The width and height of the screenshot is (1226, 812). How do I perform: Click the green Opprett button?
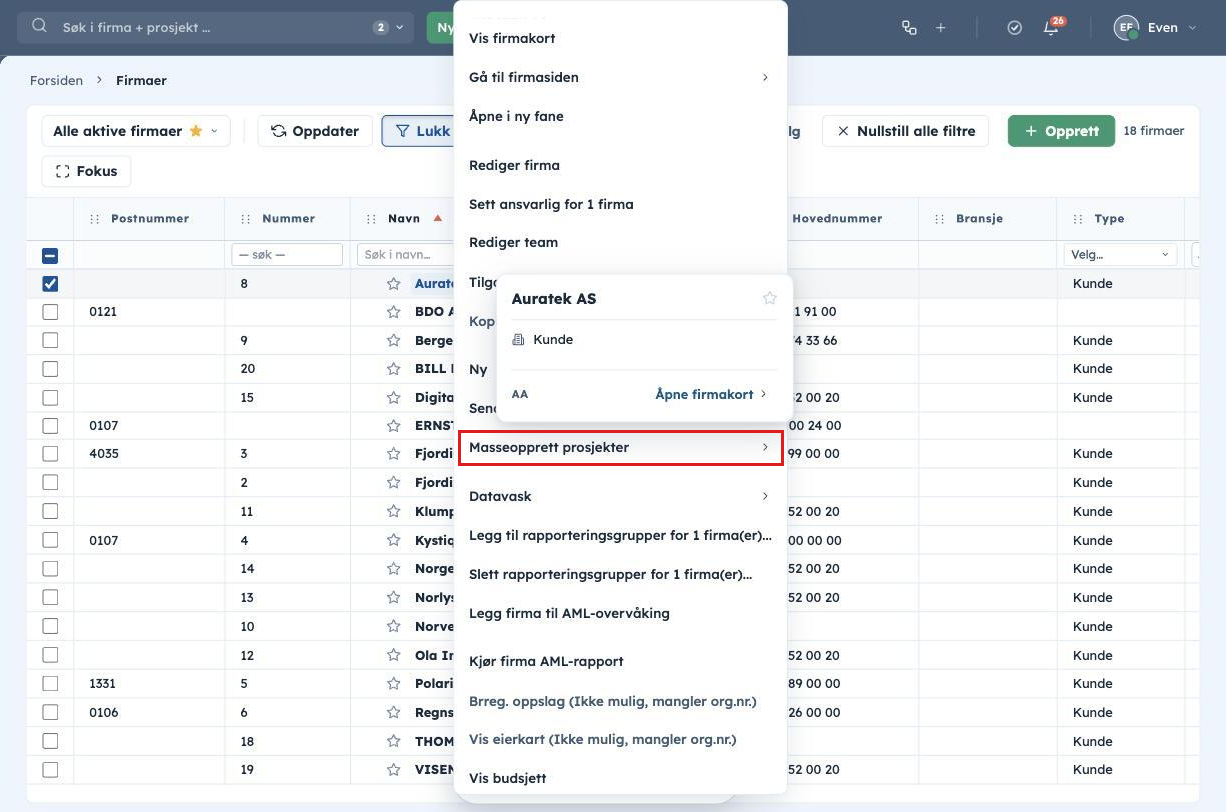point(1061,131)
